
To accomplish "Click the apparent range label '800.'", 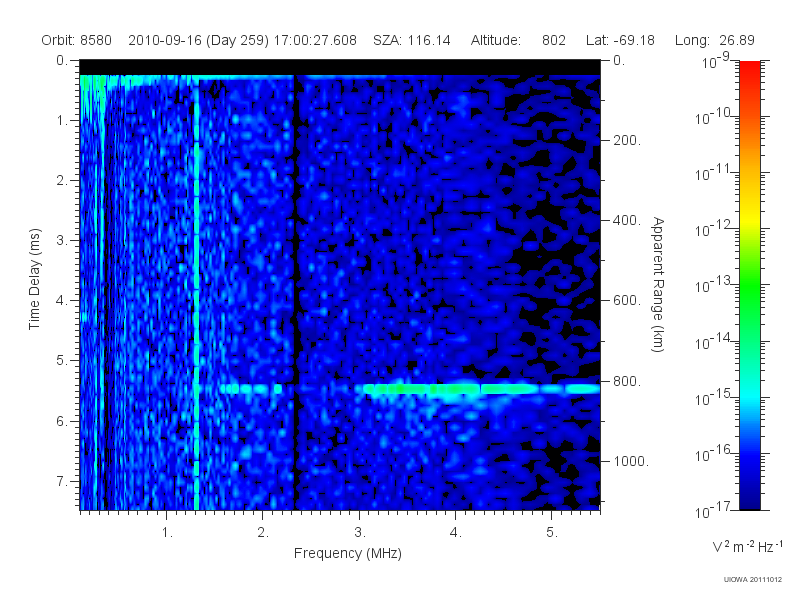I will pos(627,381).
